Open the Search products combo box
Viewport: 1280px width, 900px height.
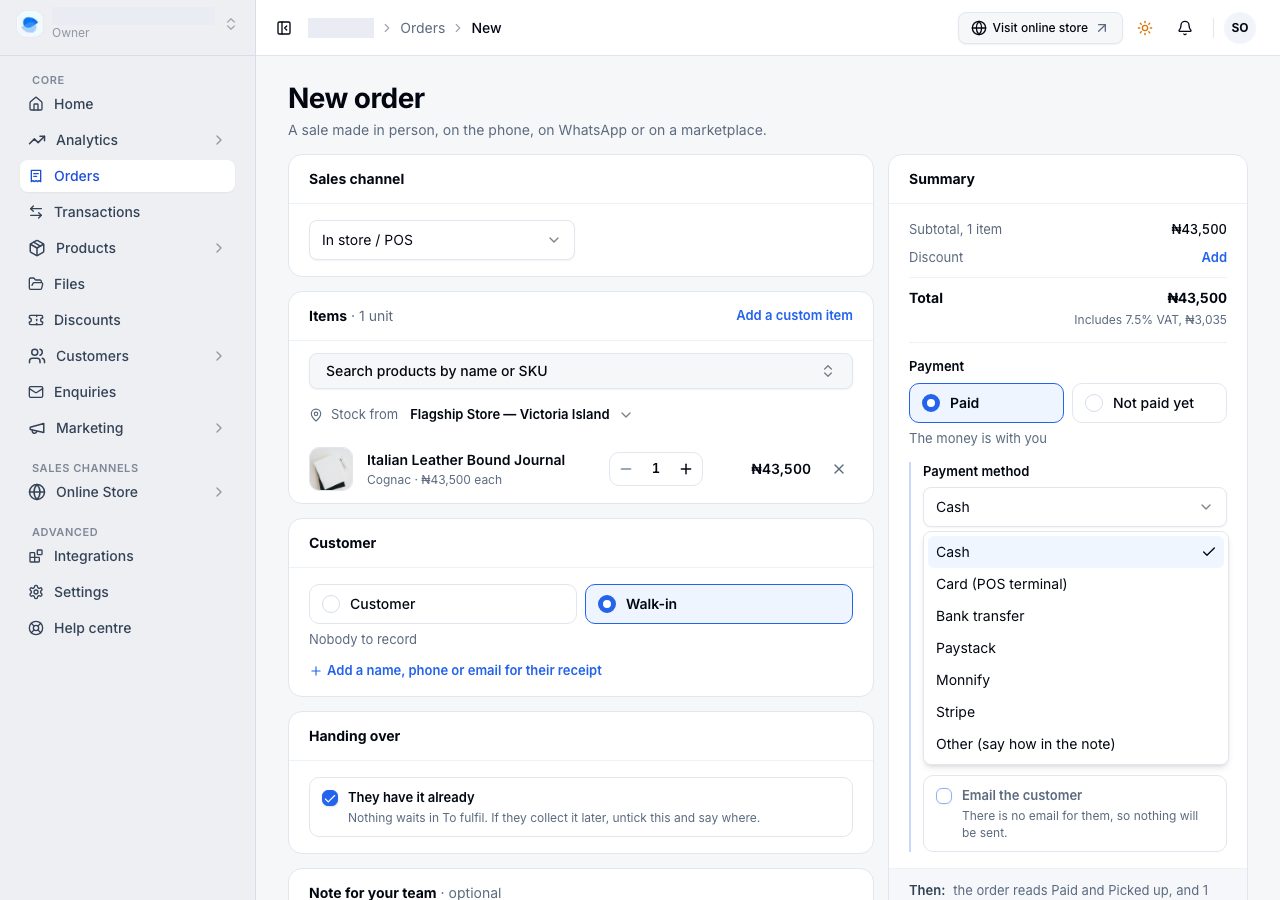(581, 371)
